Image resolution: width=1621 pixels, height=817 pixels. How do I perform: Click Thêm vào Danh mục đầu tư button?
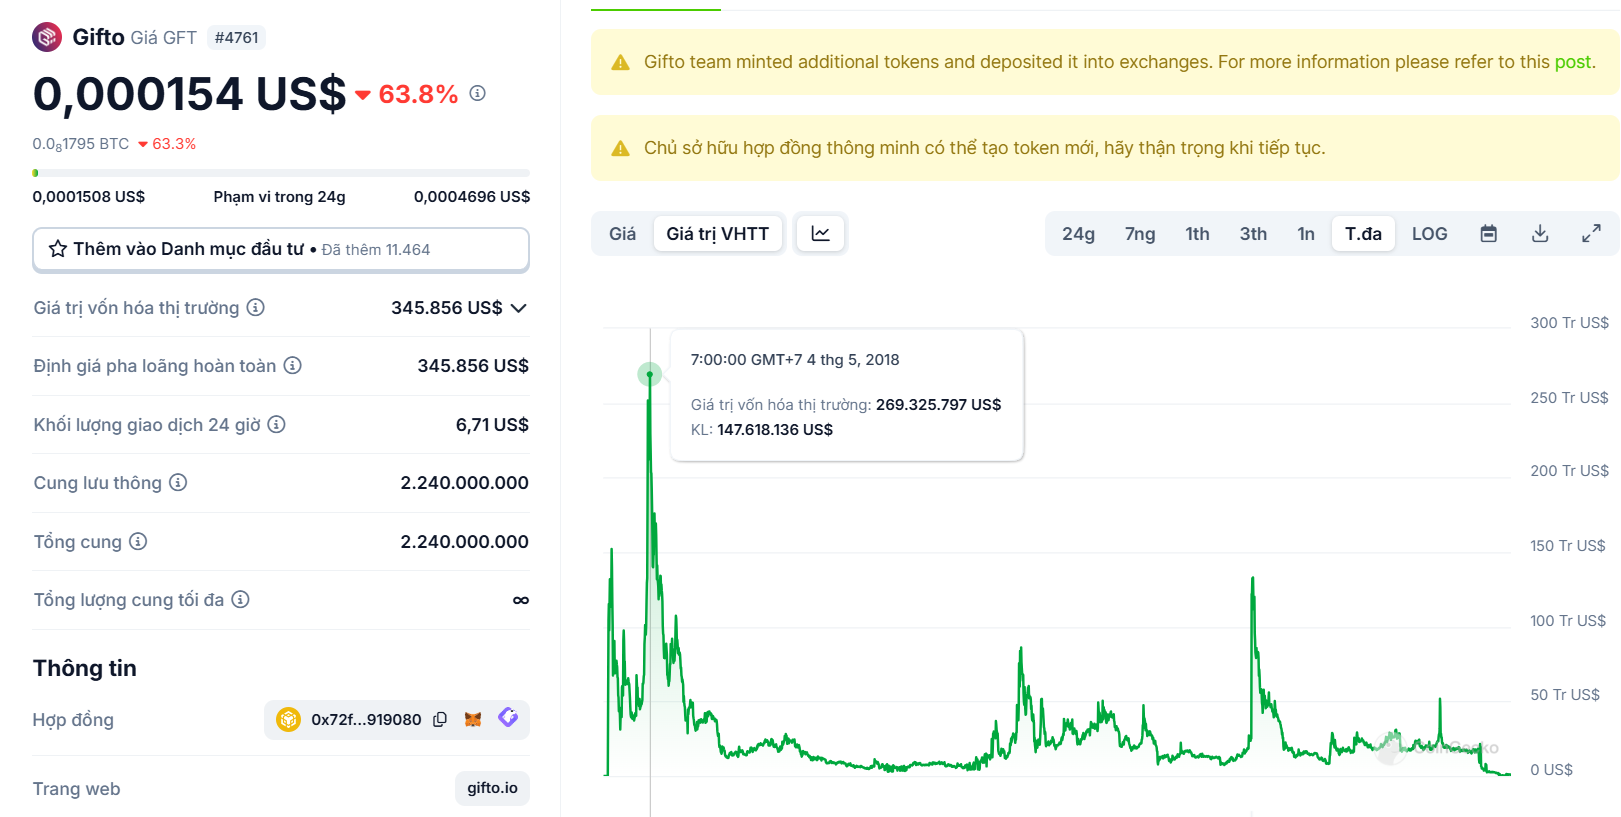[x=281, y=249]
